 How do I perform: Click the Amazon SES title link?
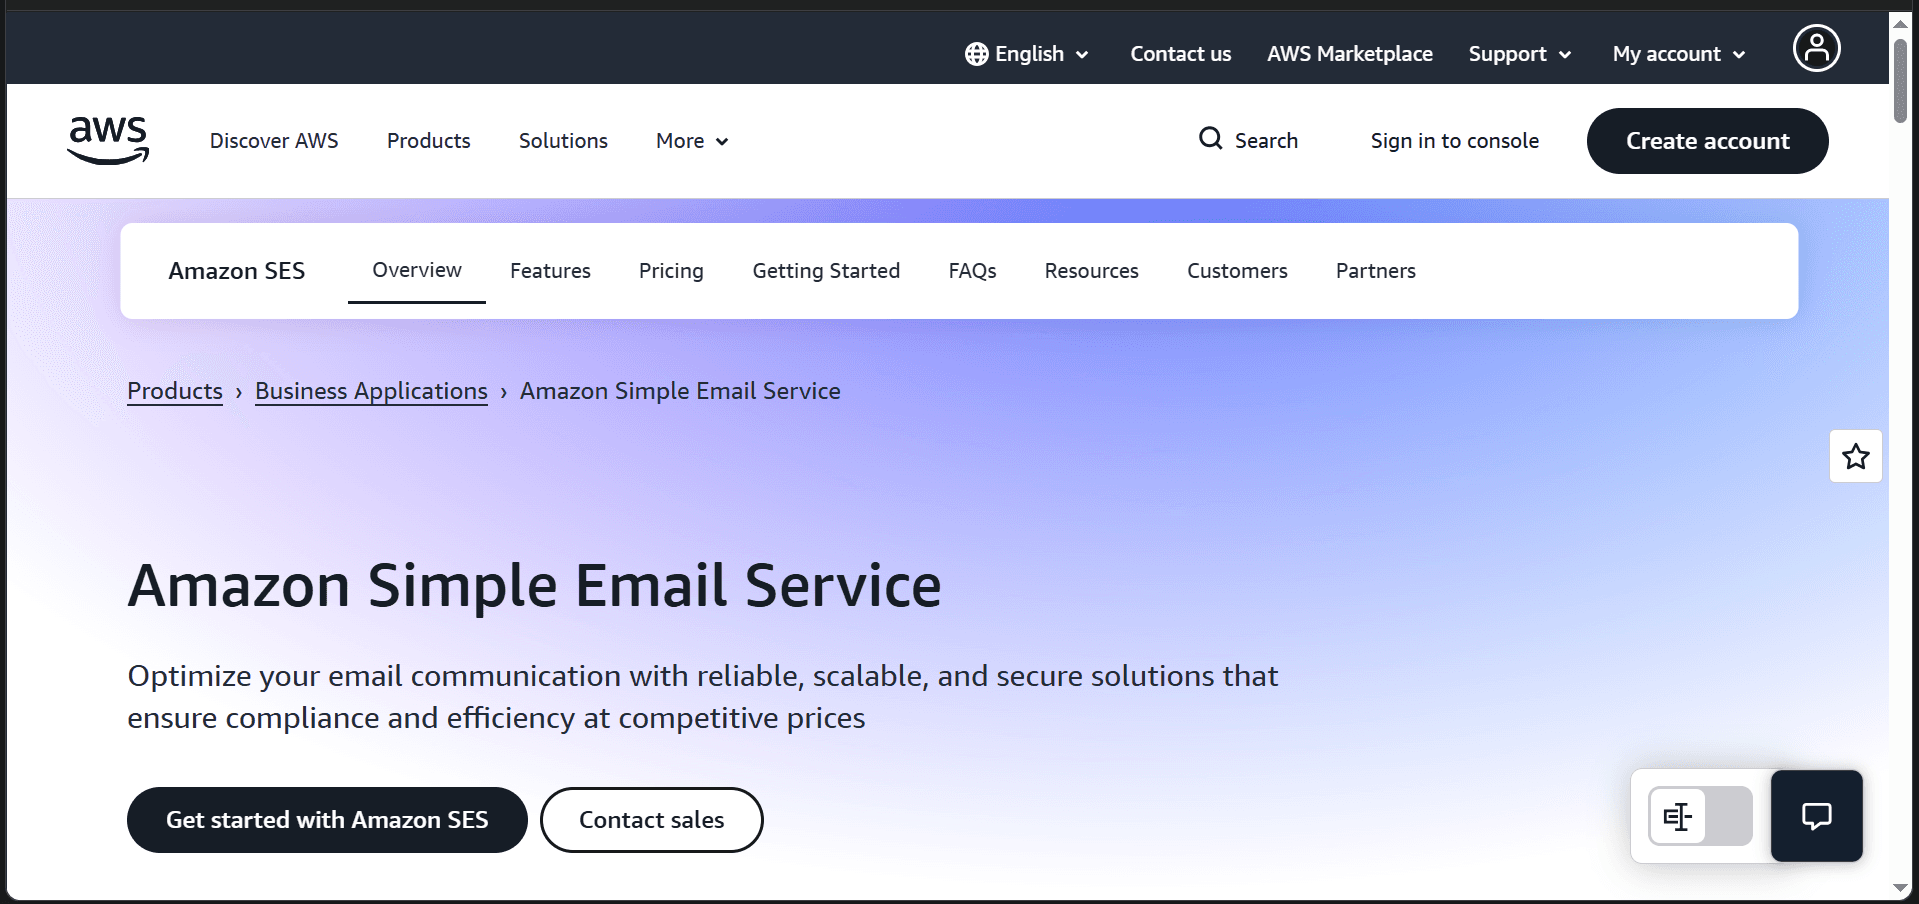(x=236, y=271)
